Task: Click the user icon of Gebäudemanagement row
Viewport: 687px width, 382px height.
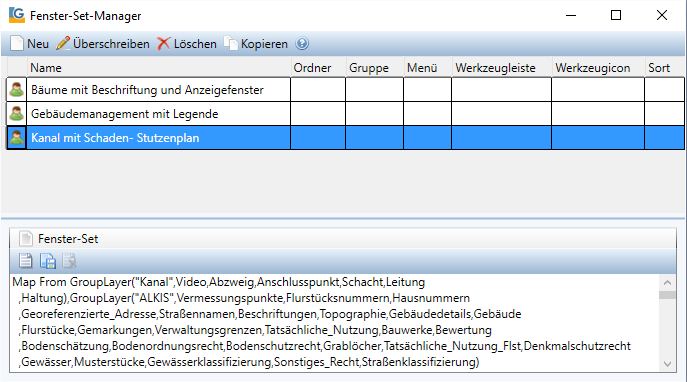Action: pyautogui.click(x=17, y=114)
